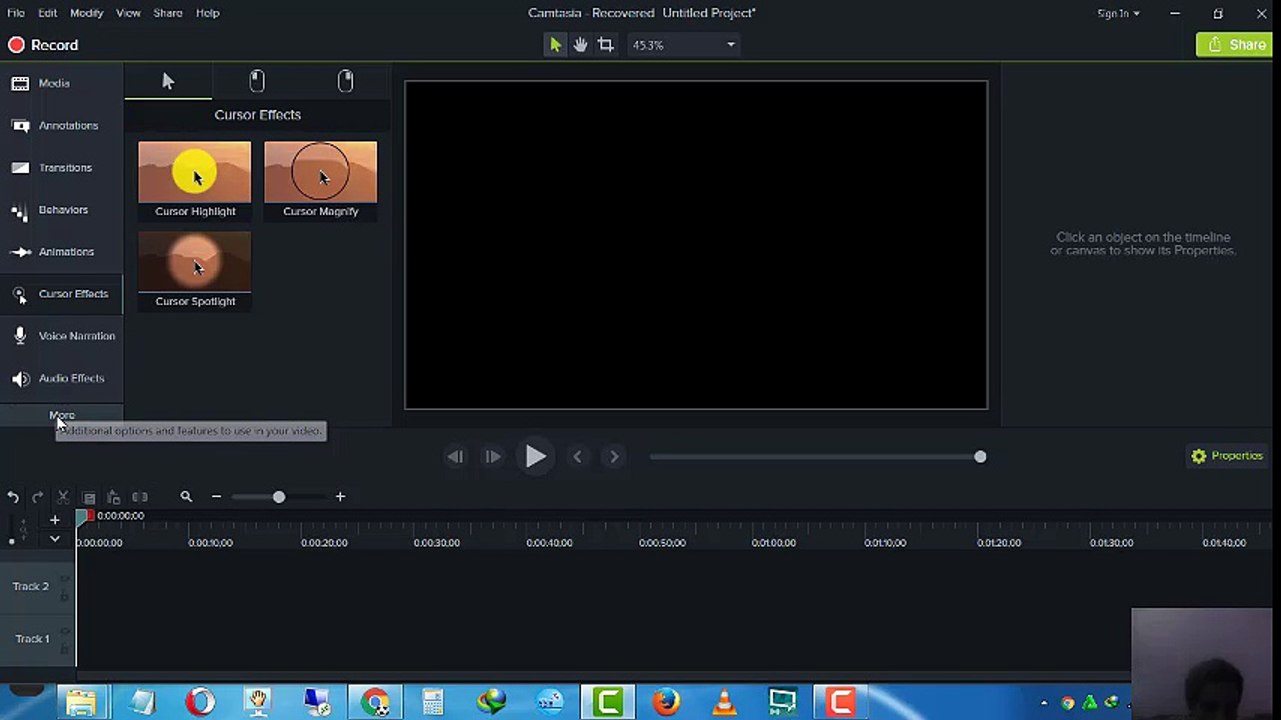
Task: Open the canvas zoom 45.3% dropdown
Action: 684,45
